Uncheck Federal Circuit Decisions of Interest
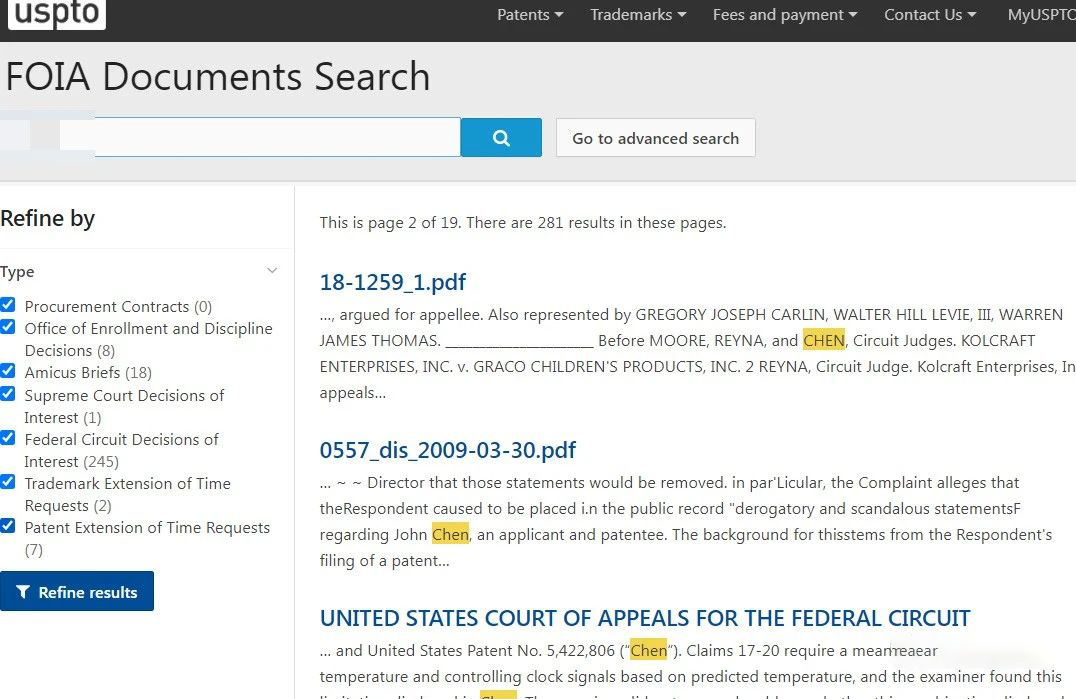The image size is (1076, 699). click(x=8, y=438)
